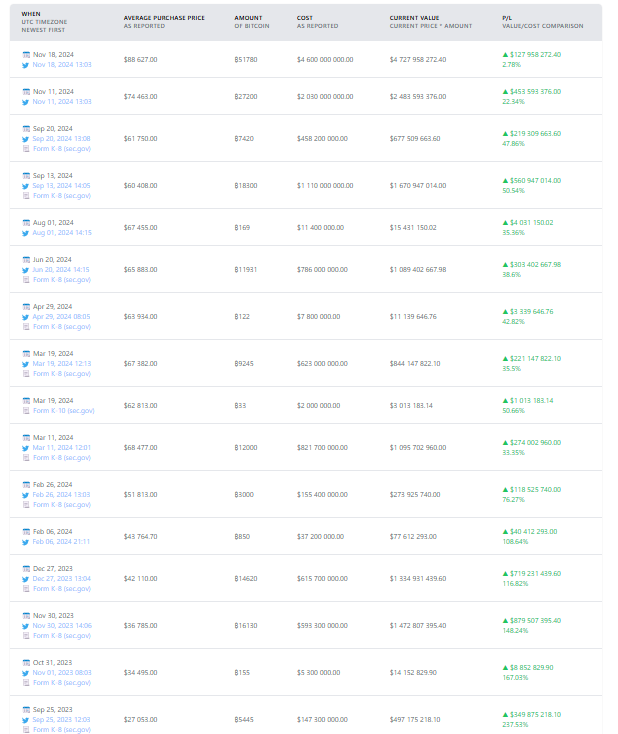This screenshot has height=734, width=618.
Task: Select the ₿5445 amount cell
Action: pos(244,720)
